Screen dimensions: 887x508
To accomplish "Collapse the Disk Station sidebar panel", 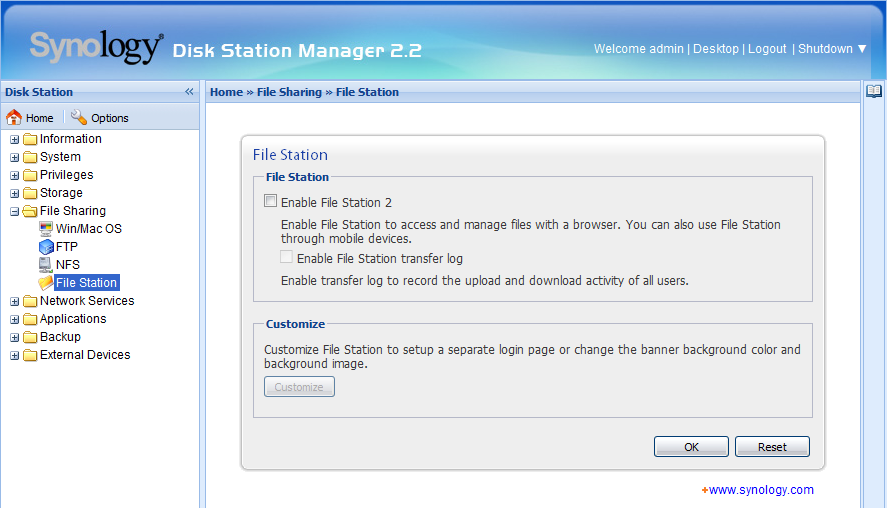I will (189, 92).
